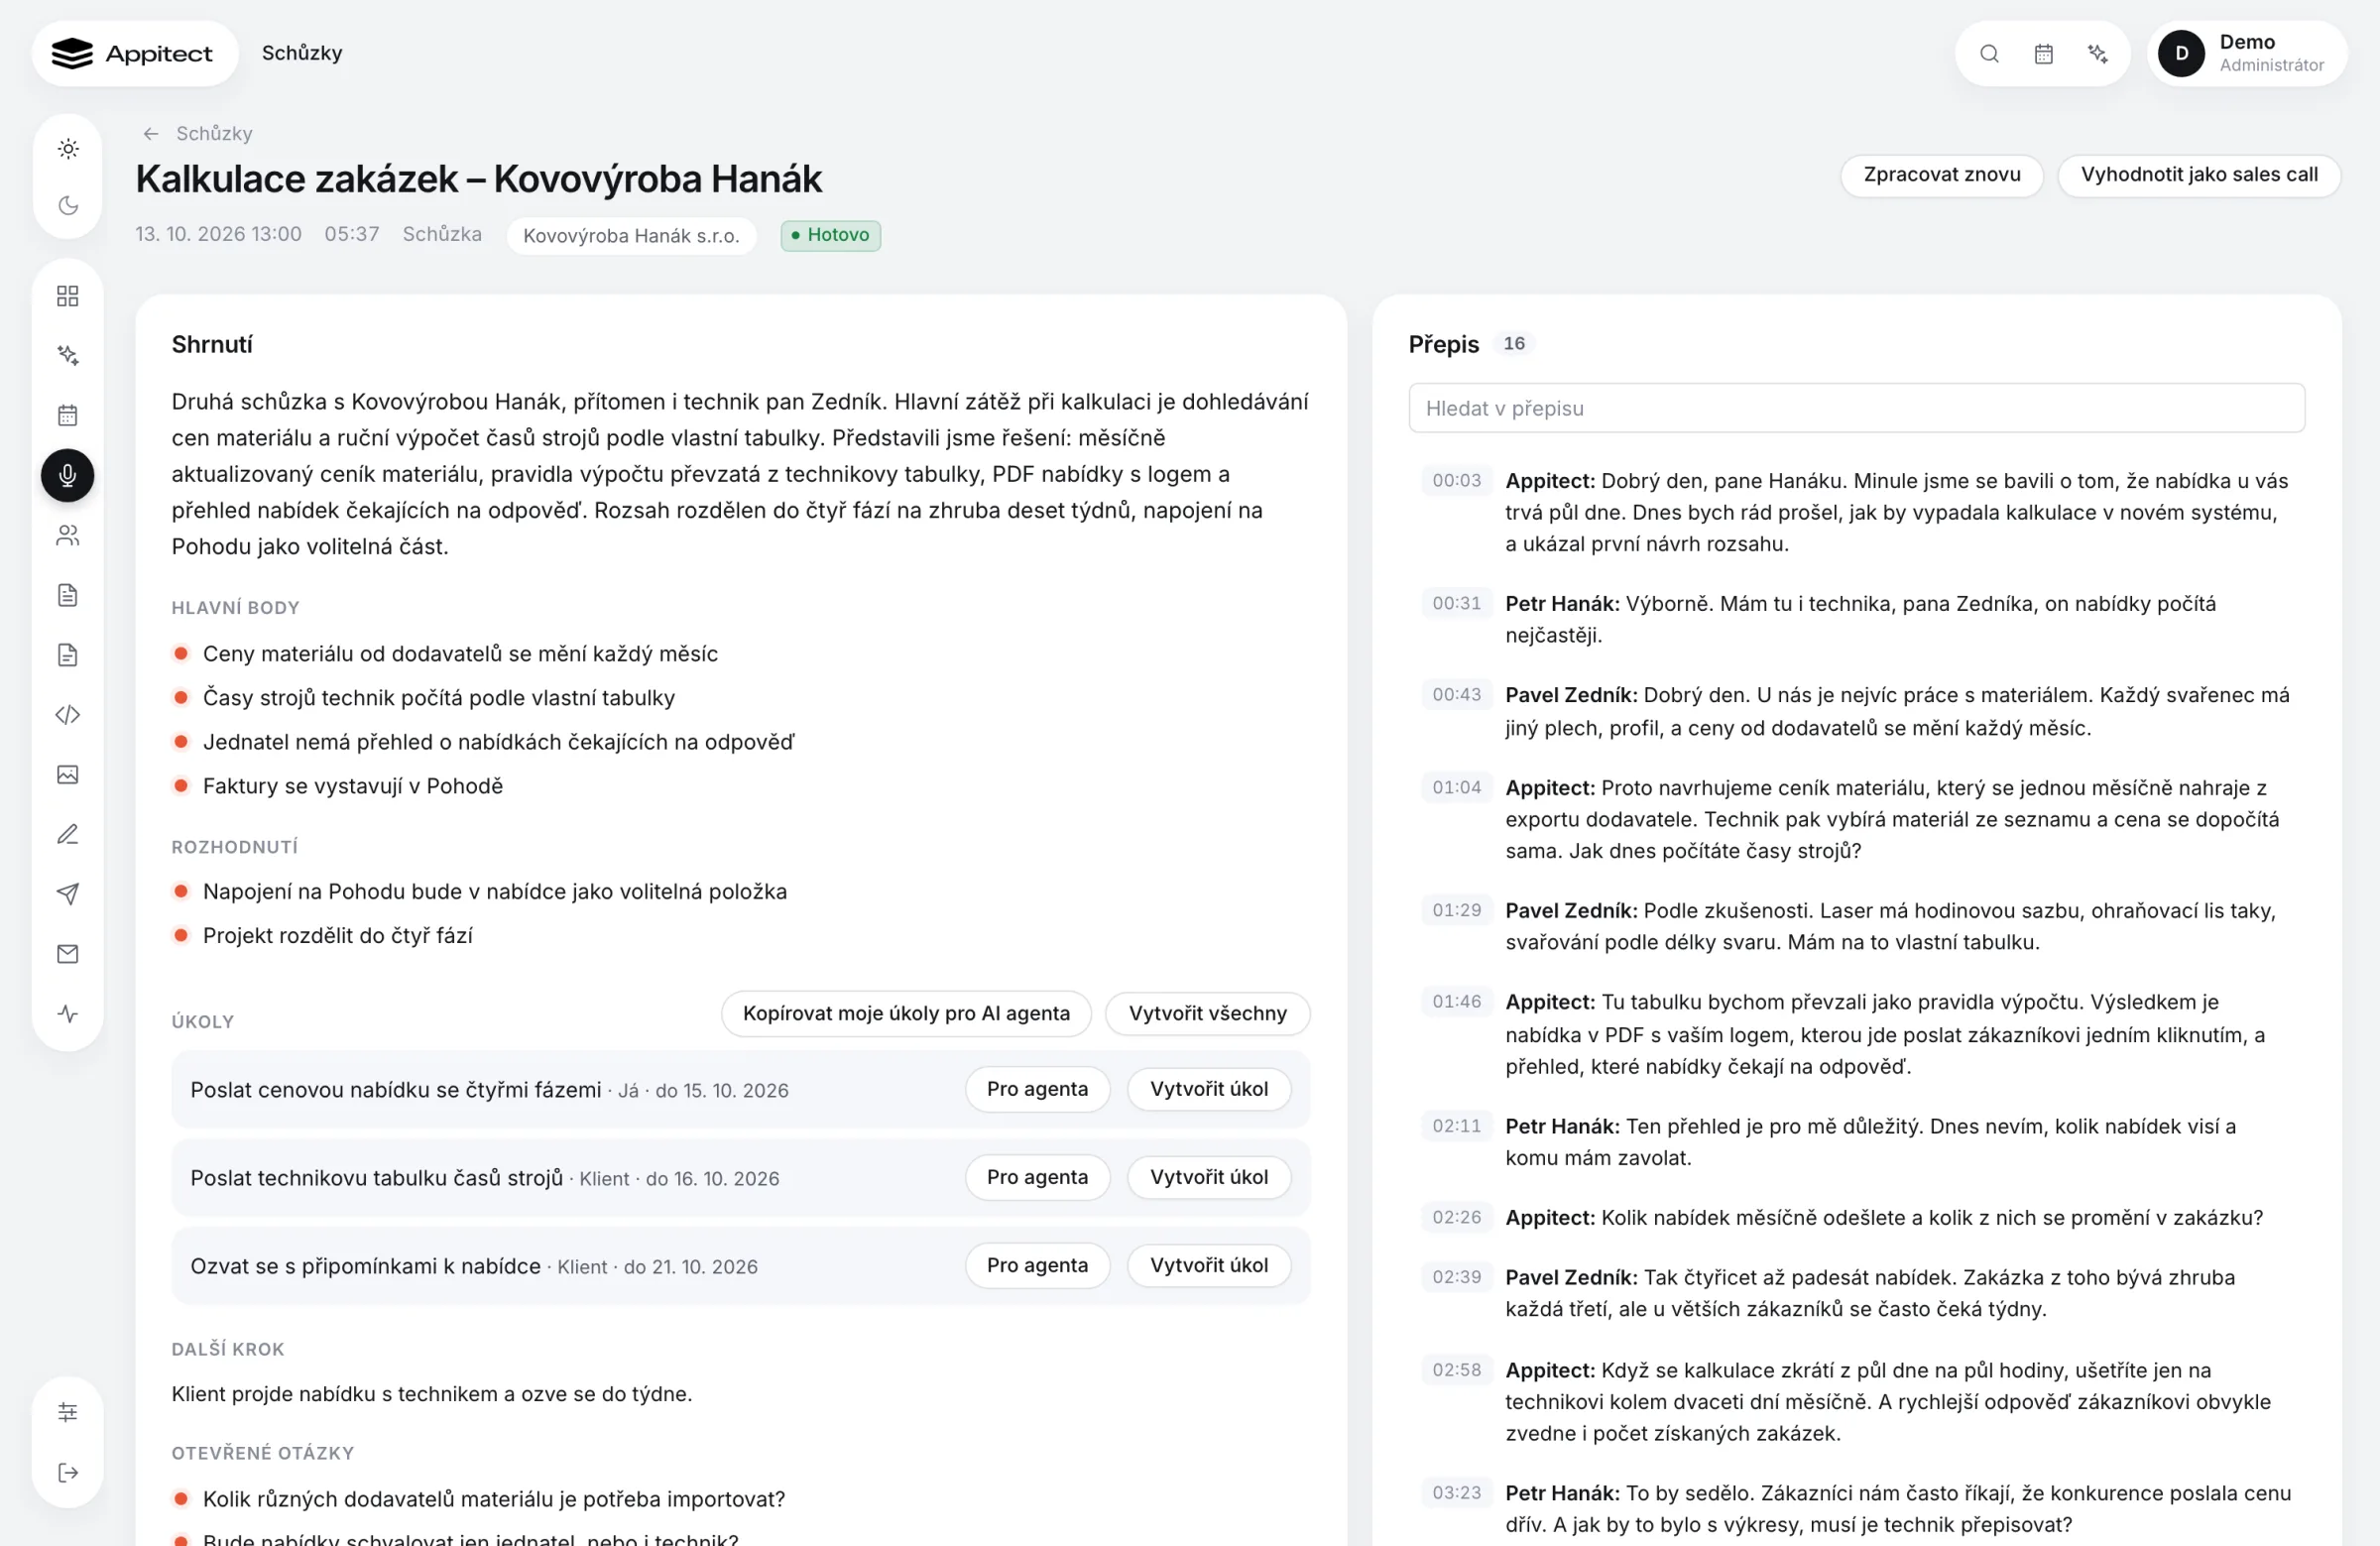Screen dimensions: 2380x1546
Task: Open the first document icon in sidebar
Action: pyautogui.click(x=68, y=595)
